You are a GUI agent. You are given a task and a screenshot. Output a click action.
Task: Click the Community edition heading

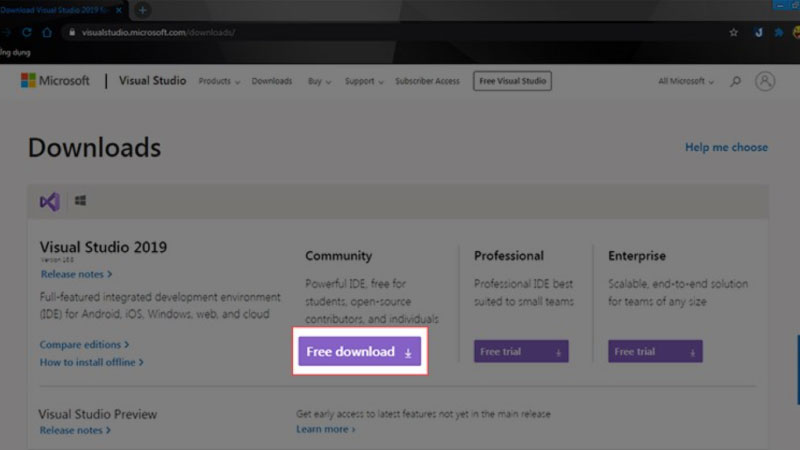tap(339, 256)
